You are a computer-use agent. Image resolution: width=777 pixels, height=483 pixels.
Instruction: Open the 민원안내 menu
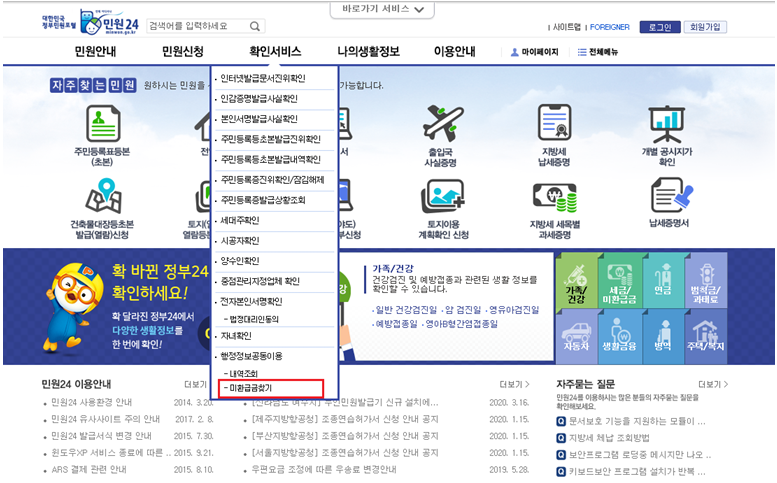click(x=95, y=52)
